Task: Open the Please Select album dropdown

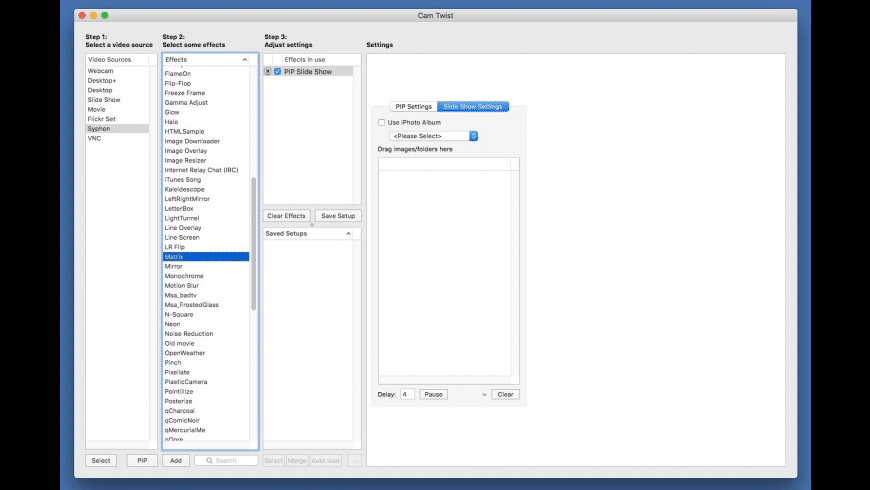Action: click(x=434, y=136)
